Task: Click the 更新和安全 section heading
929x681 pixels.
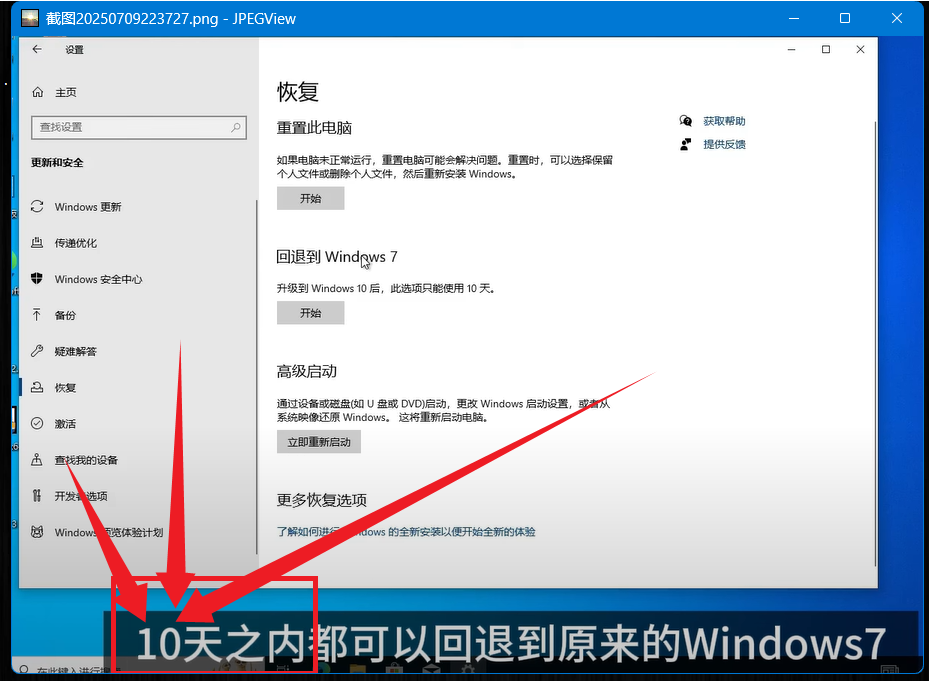Action: [x=57, y=162]
